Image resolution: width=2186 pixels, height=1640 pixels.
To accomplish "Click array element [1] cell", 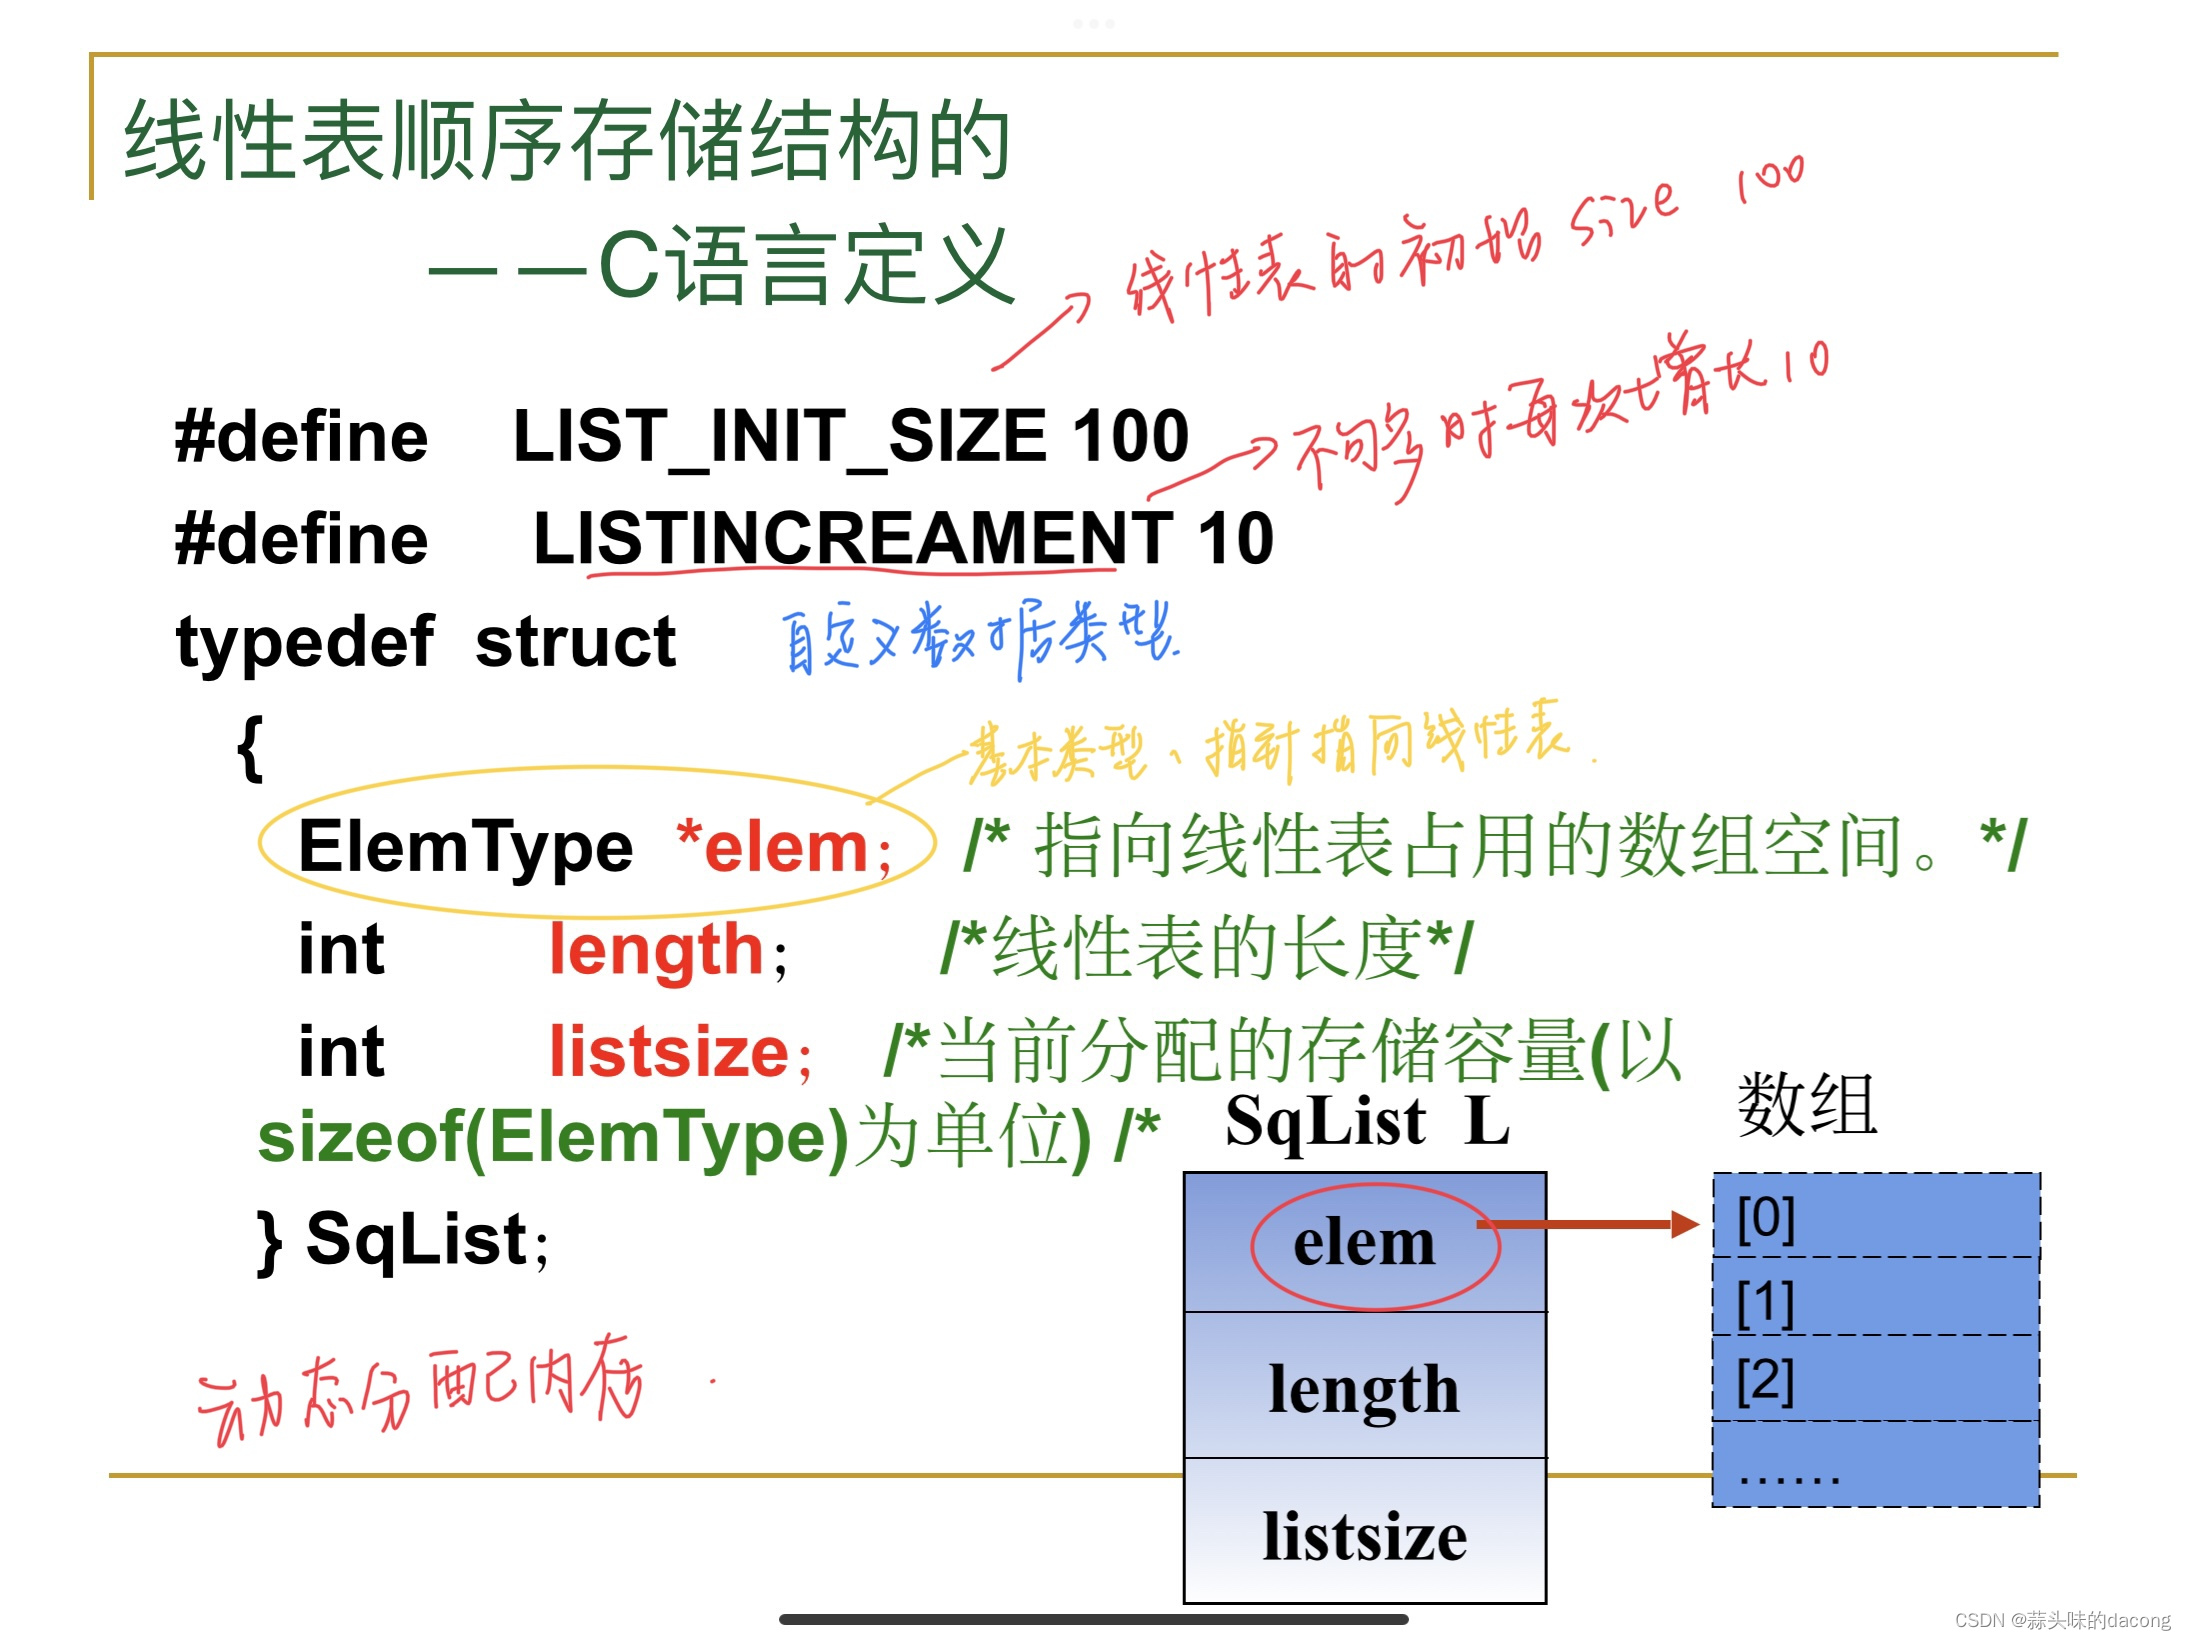I will coord(1875,1298).
